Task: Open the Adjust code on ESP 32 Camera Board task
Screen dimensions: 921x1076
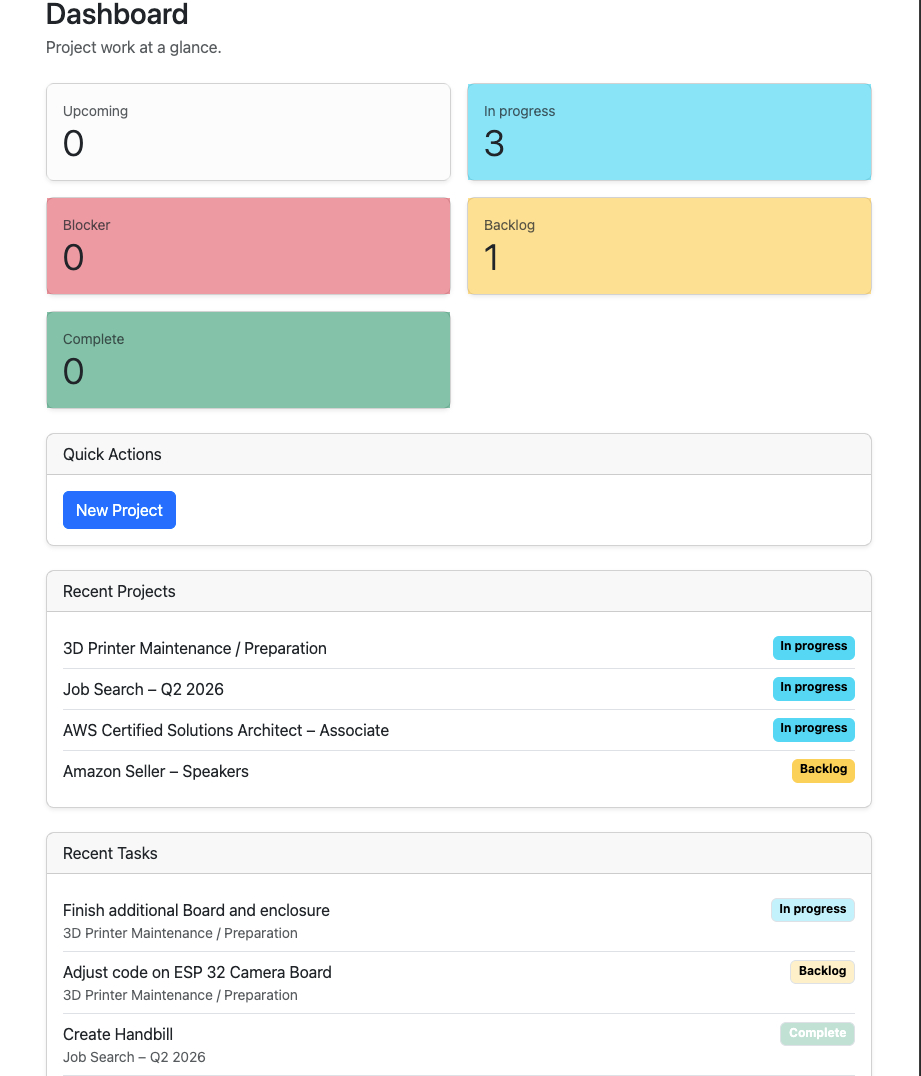Action: coord(197,972)
